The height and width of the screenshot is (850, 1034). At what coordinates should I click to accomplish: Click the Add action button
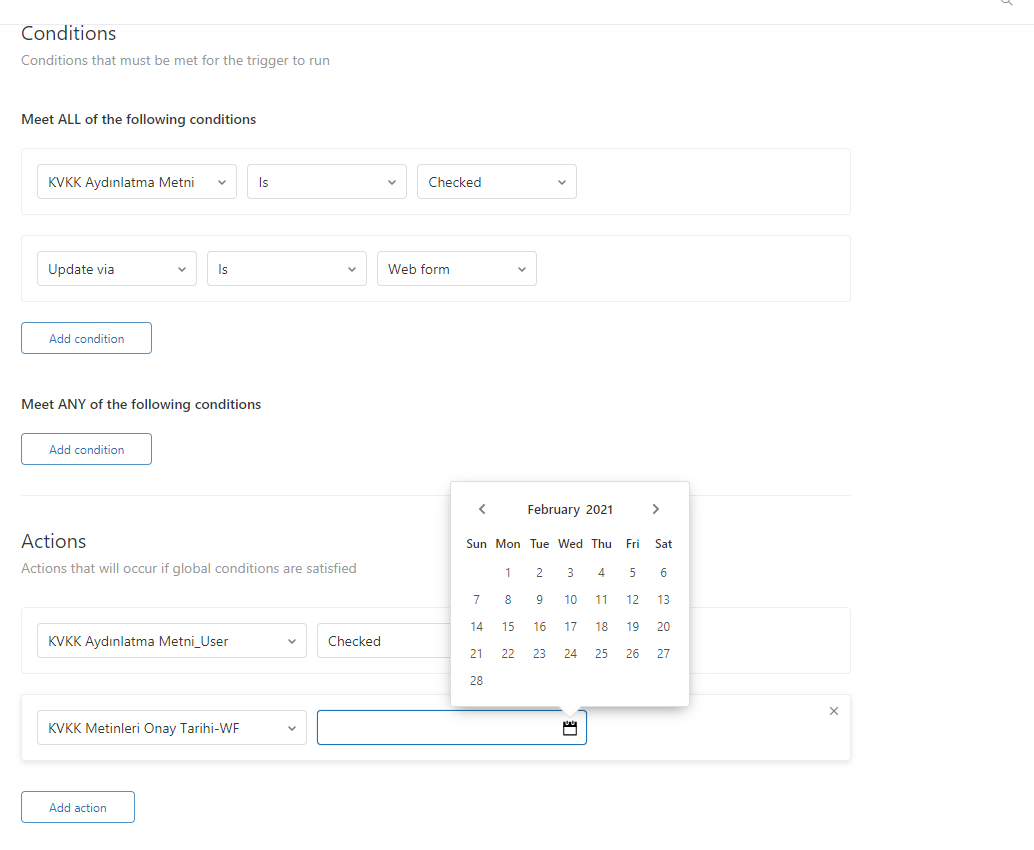coord(78,807)
